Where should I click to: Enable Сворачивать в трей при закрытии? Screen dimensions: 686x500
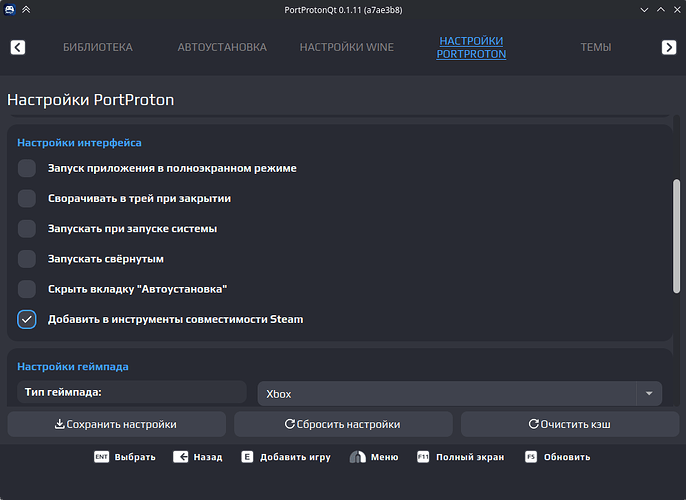click(x=27, y=199)
